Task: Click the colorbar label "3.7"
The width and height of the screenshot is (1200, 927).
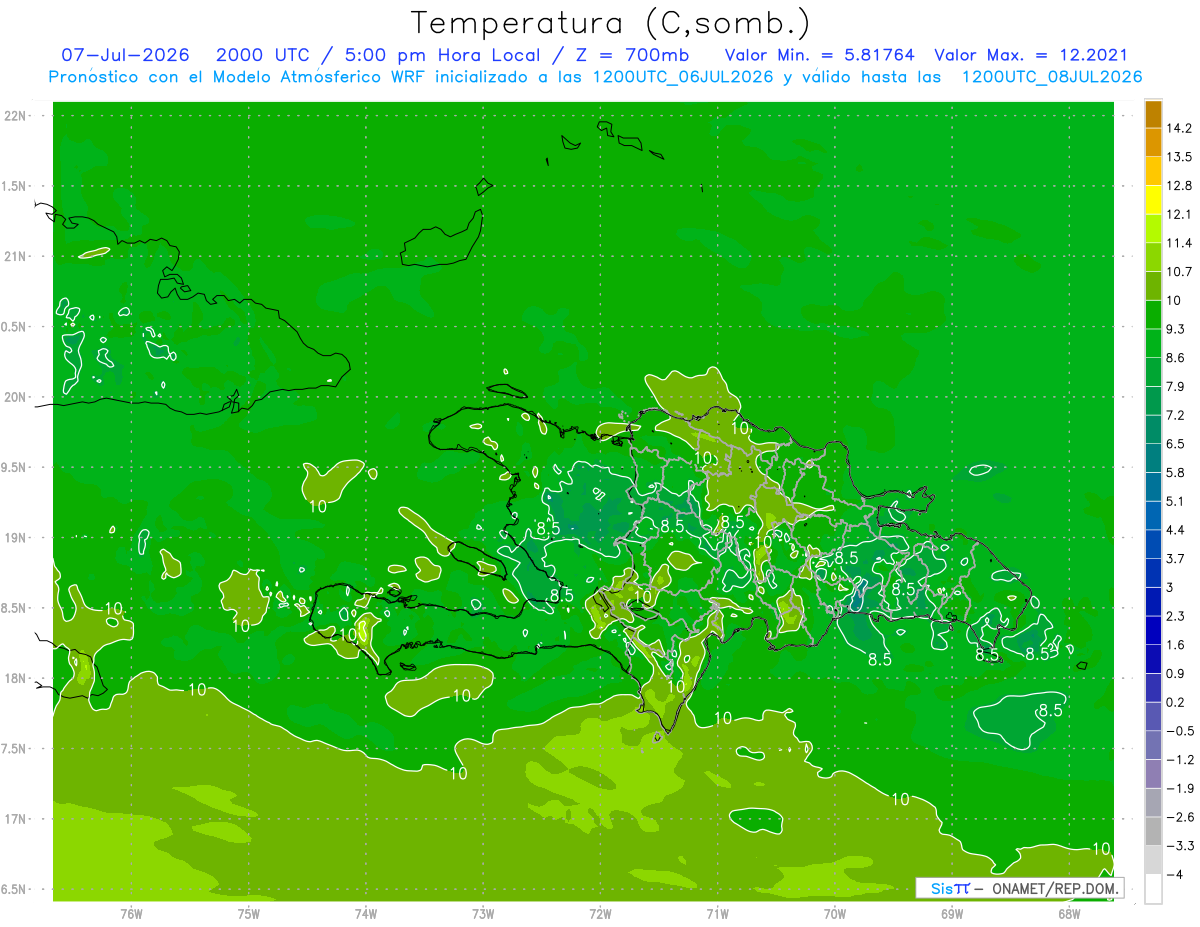Action: pos(1177,558)
